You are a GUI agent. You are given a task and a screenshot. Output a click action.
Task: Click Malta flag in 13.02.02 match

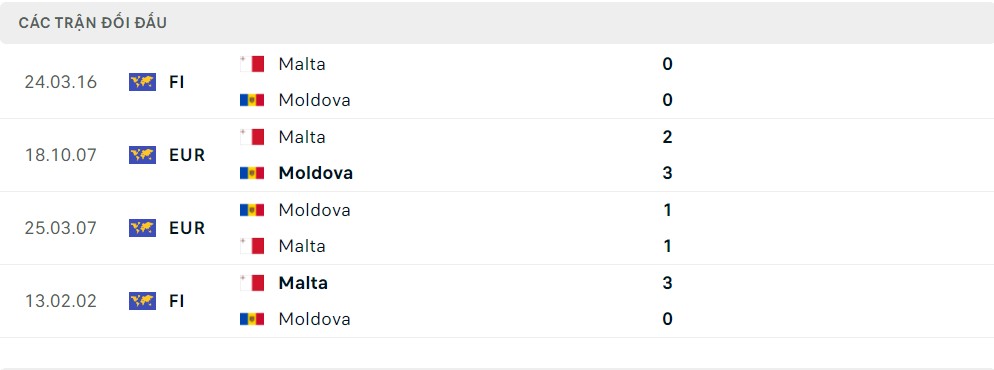252,283
